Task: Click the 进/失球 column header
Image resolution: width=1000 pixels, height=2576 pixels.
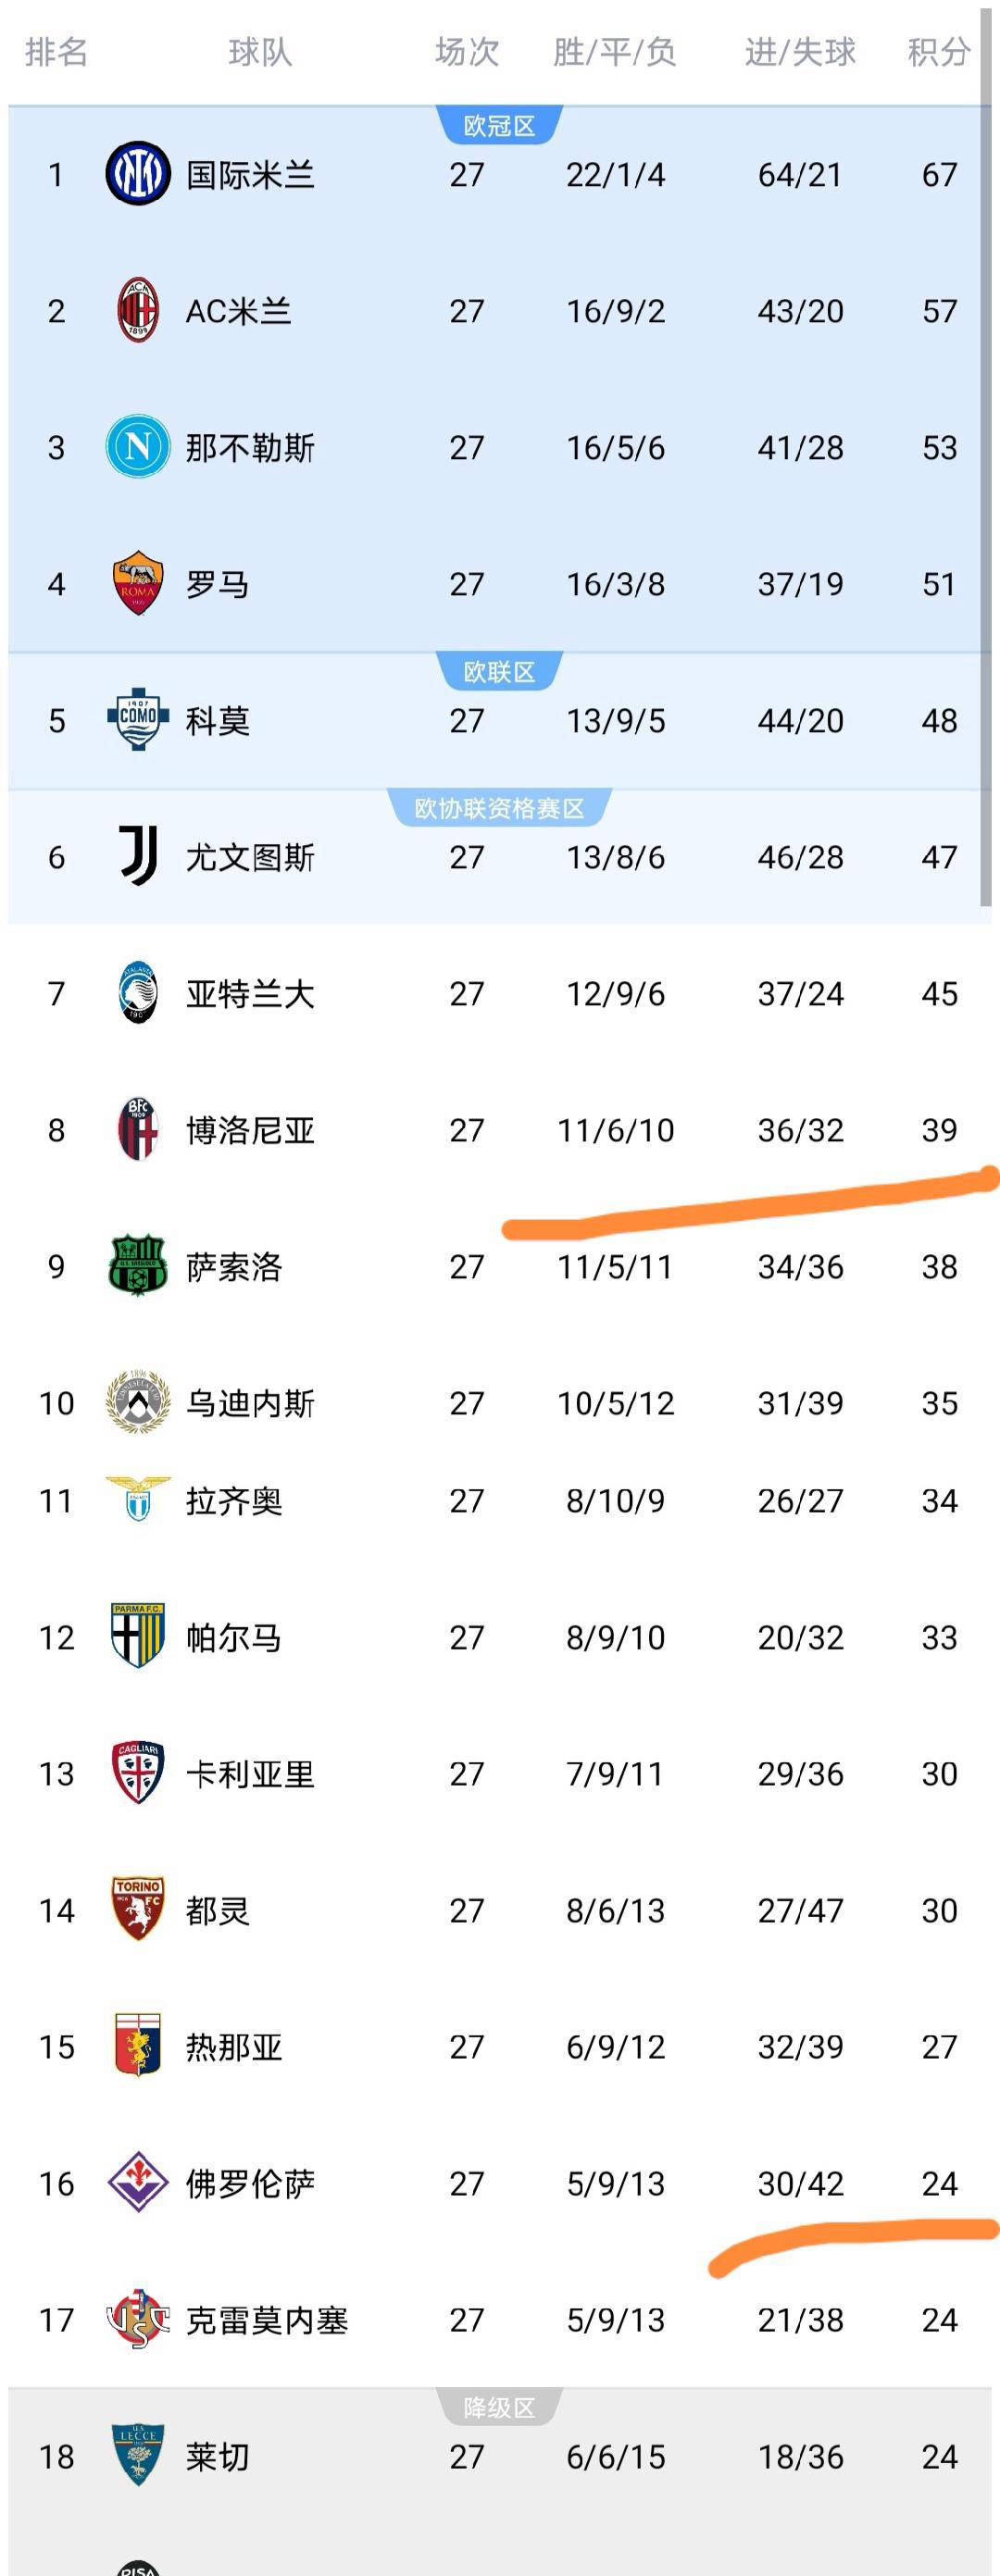Action: pyautogui.click(x=800, y=52)
